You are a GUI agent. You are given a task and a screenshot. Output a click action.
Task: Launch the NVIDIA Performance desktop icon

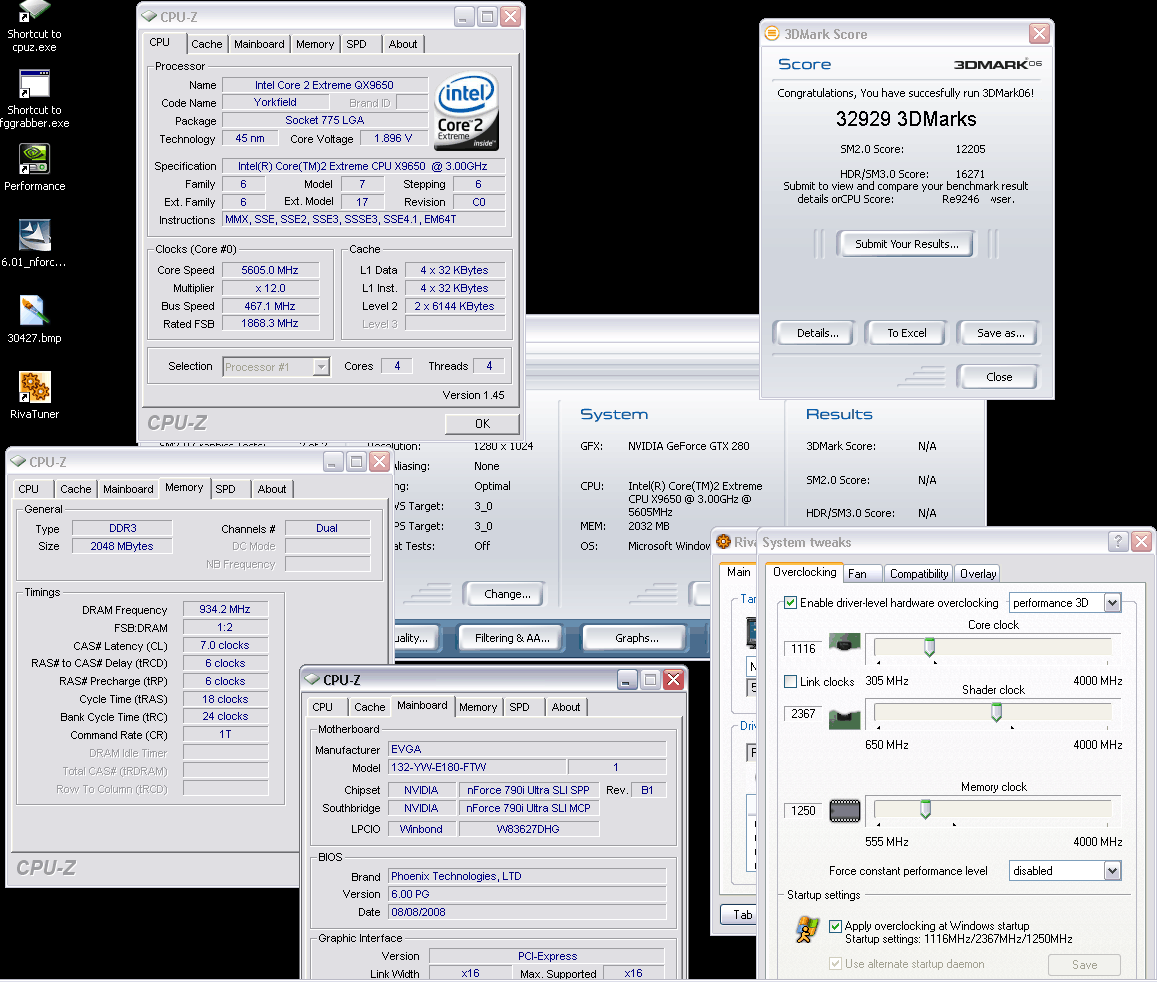point(34,160)
